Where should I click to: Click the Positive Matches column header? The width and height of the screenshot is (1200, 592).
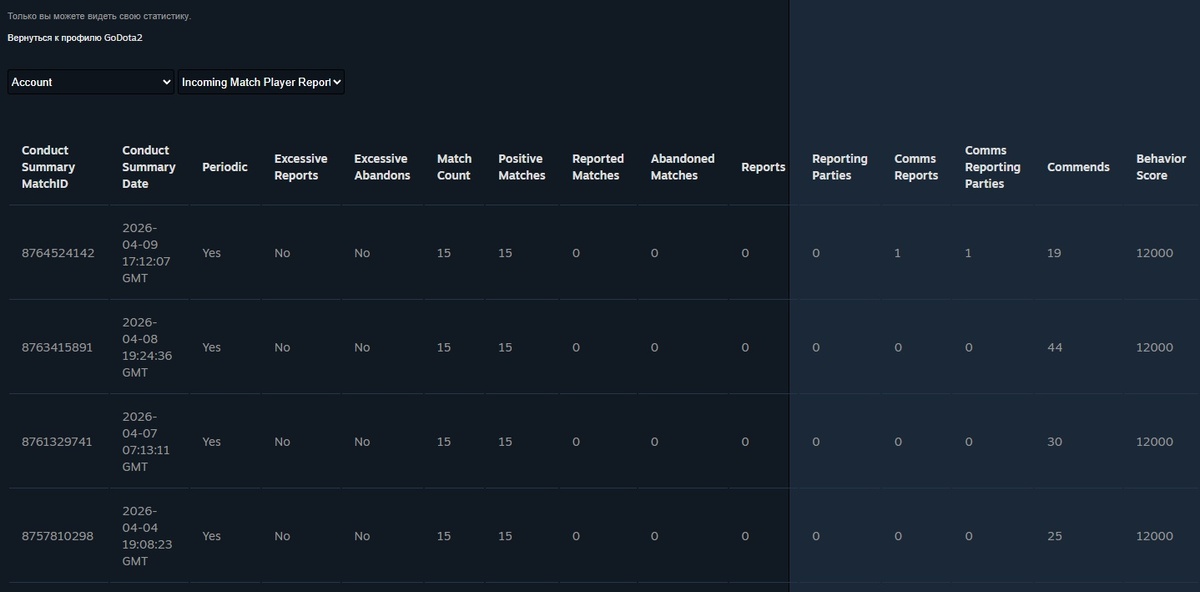522,167
